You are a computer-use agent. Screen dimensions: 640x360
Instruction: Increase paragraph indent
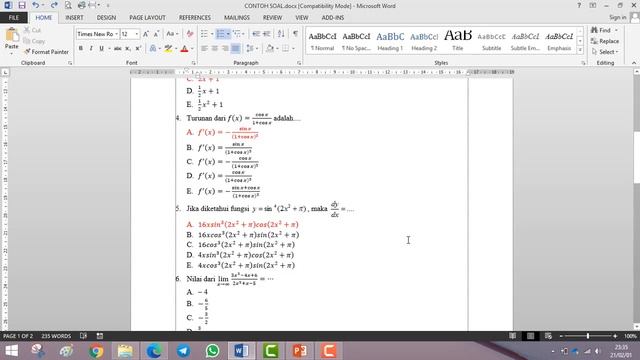(x=267, y=34)
